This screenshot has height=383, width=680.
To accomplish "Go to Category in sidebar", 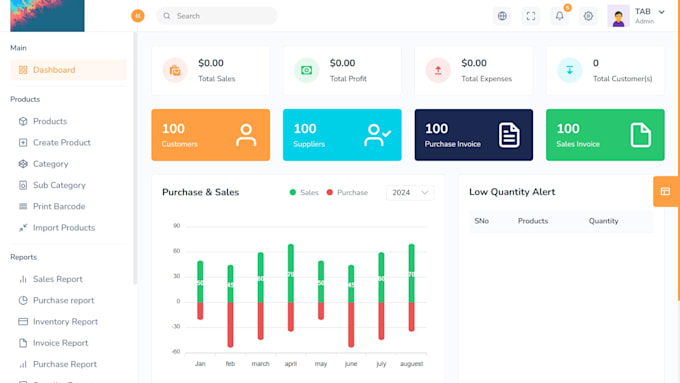I will click(50, 164).
